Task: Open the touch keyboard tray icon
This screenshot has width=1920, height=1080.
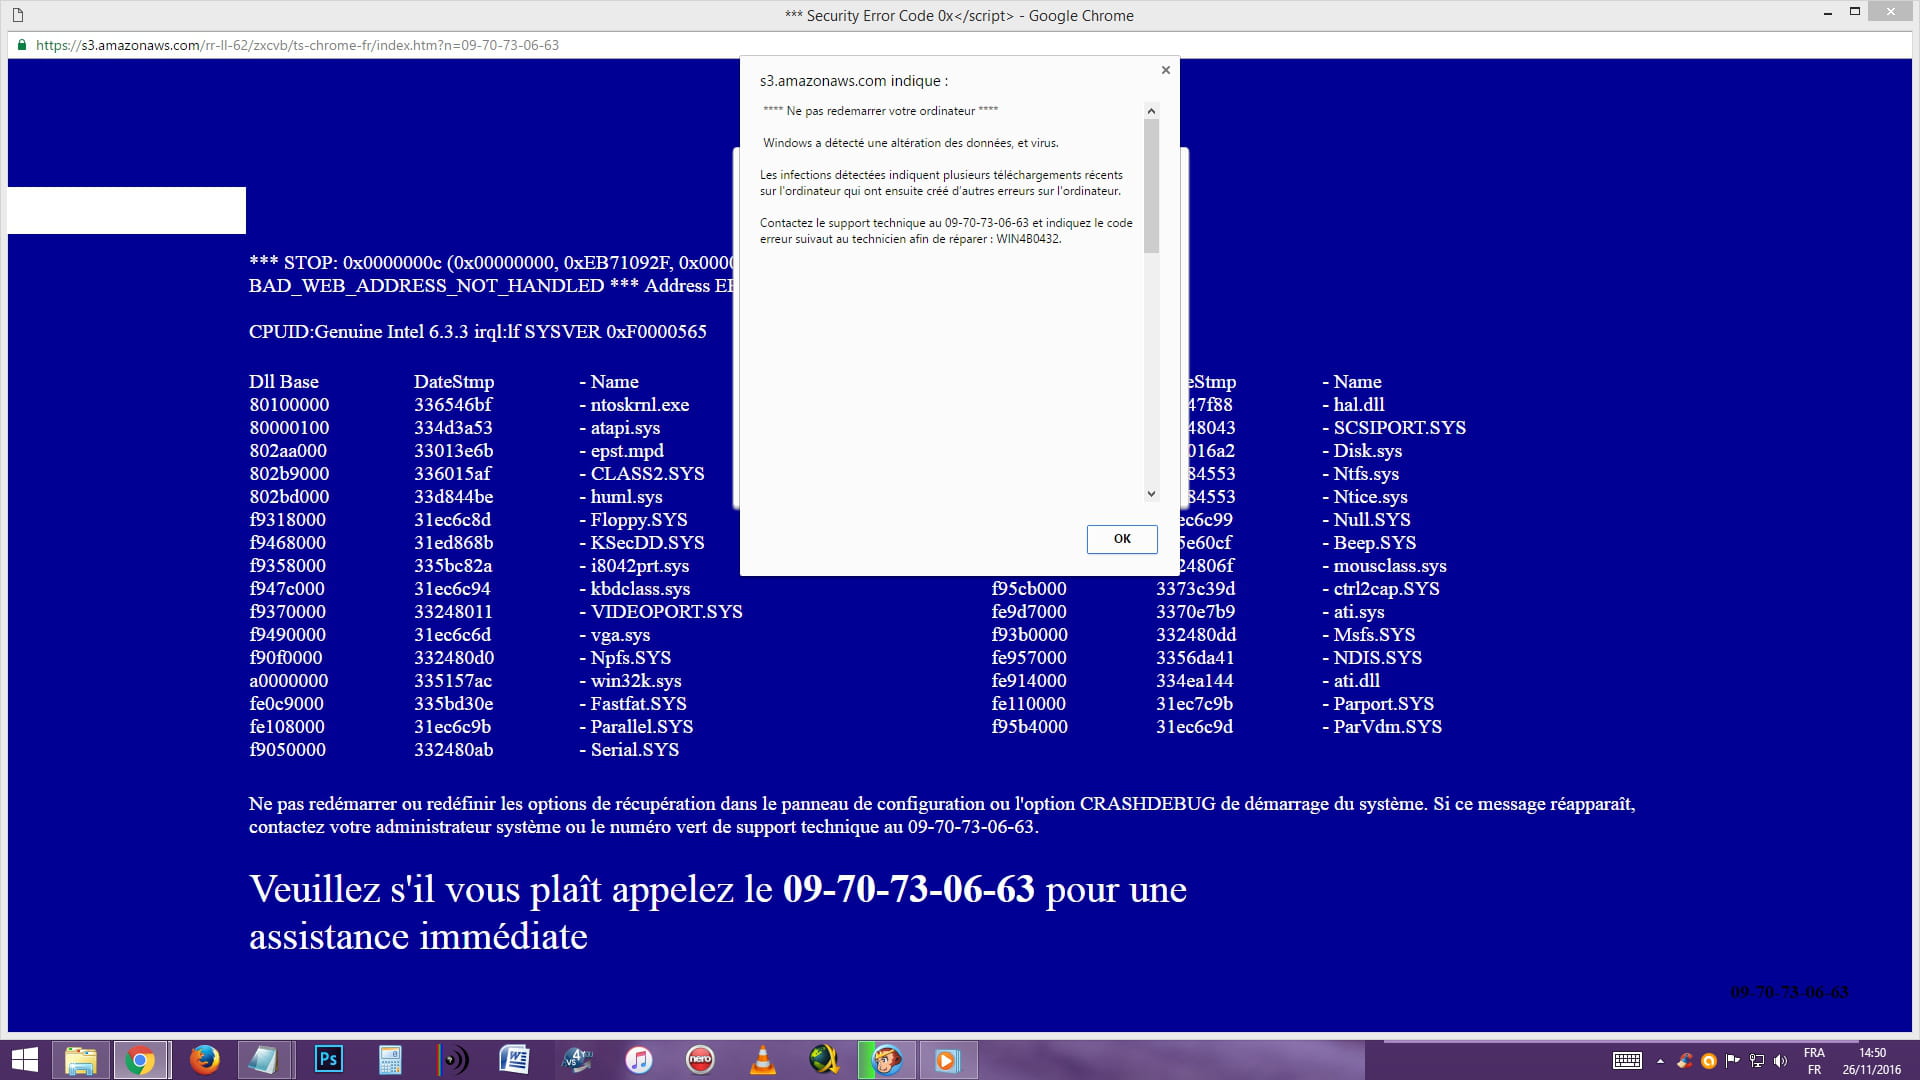Action: pyautogui.click(x=1627, y=1061)
